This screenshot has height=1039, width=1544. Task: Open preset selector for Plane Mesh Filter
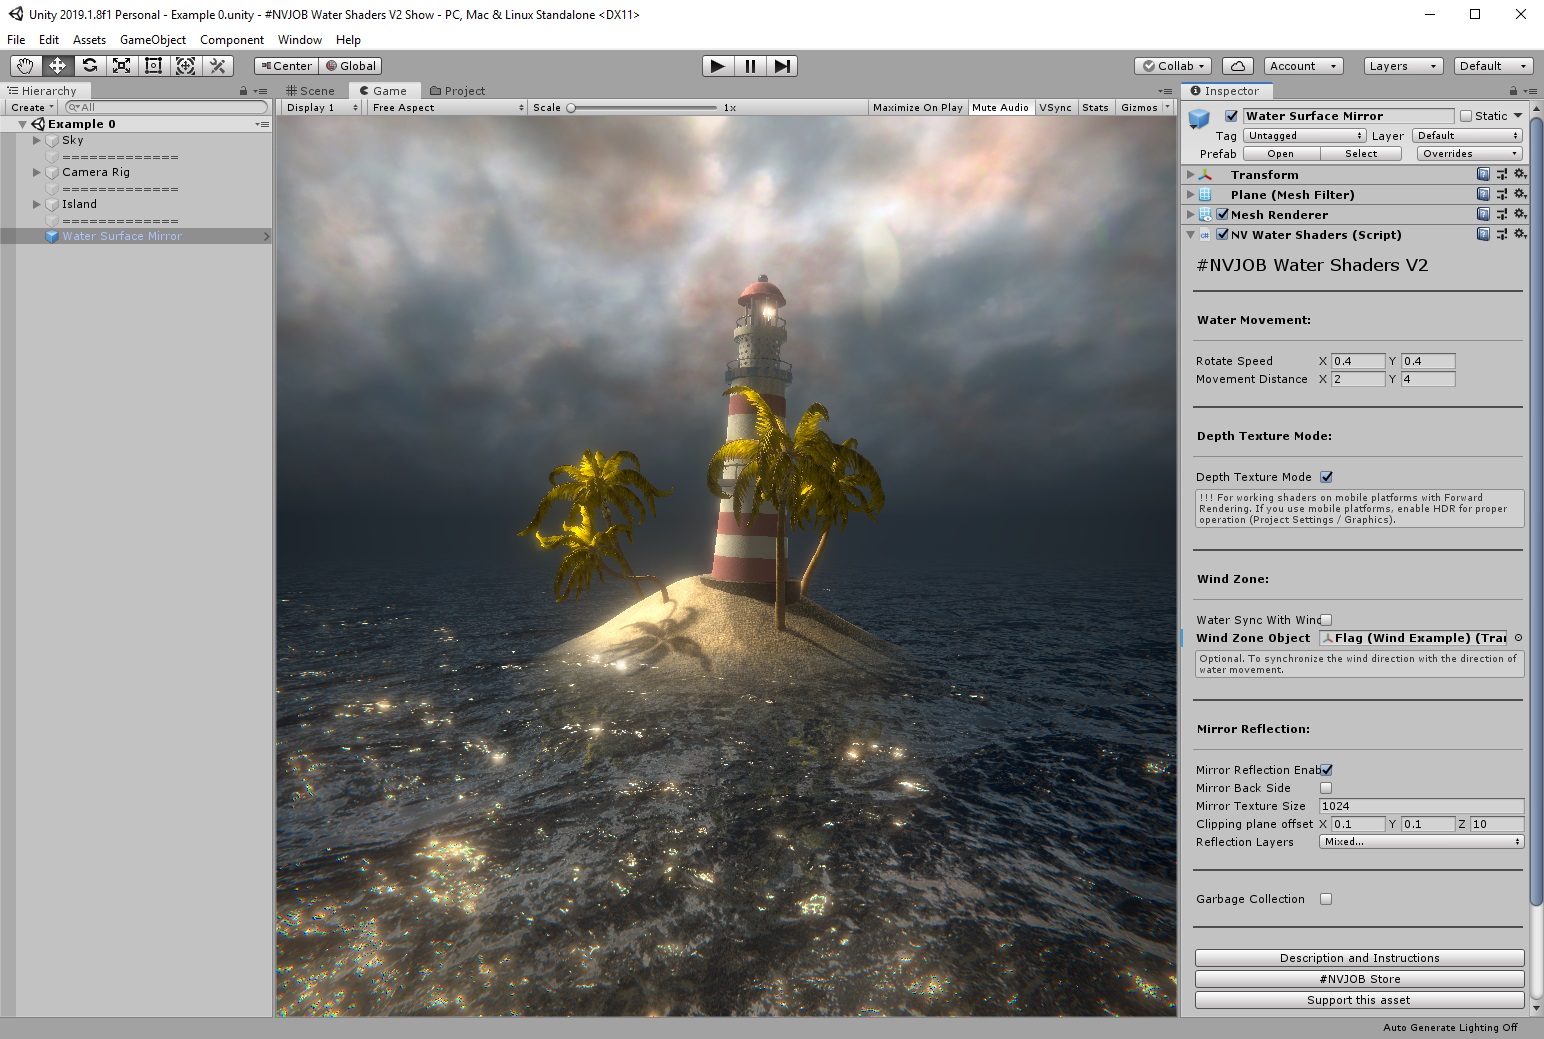[1501, 194]
